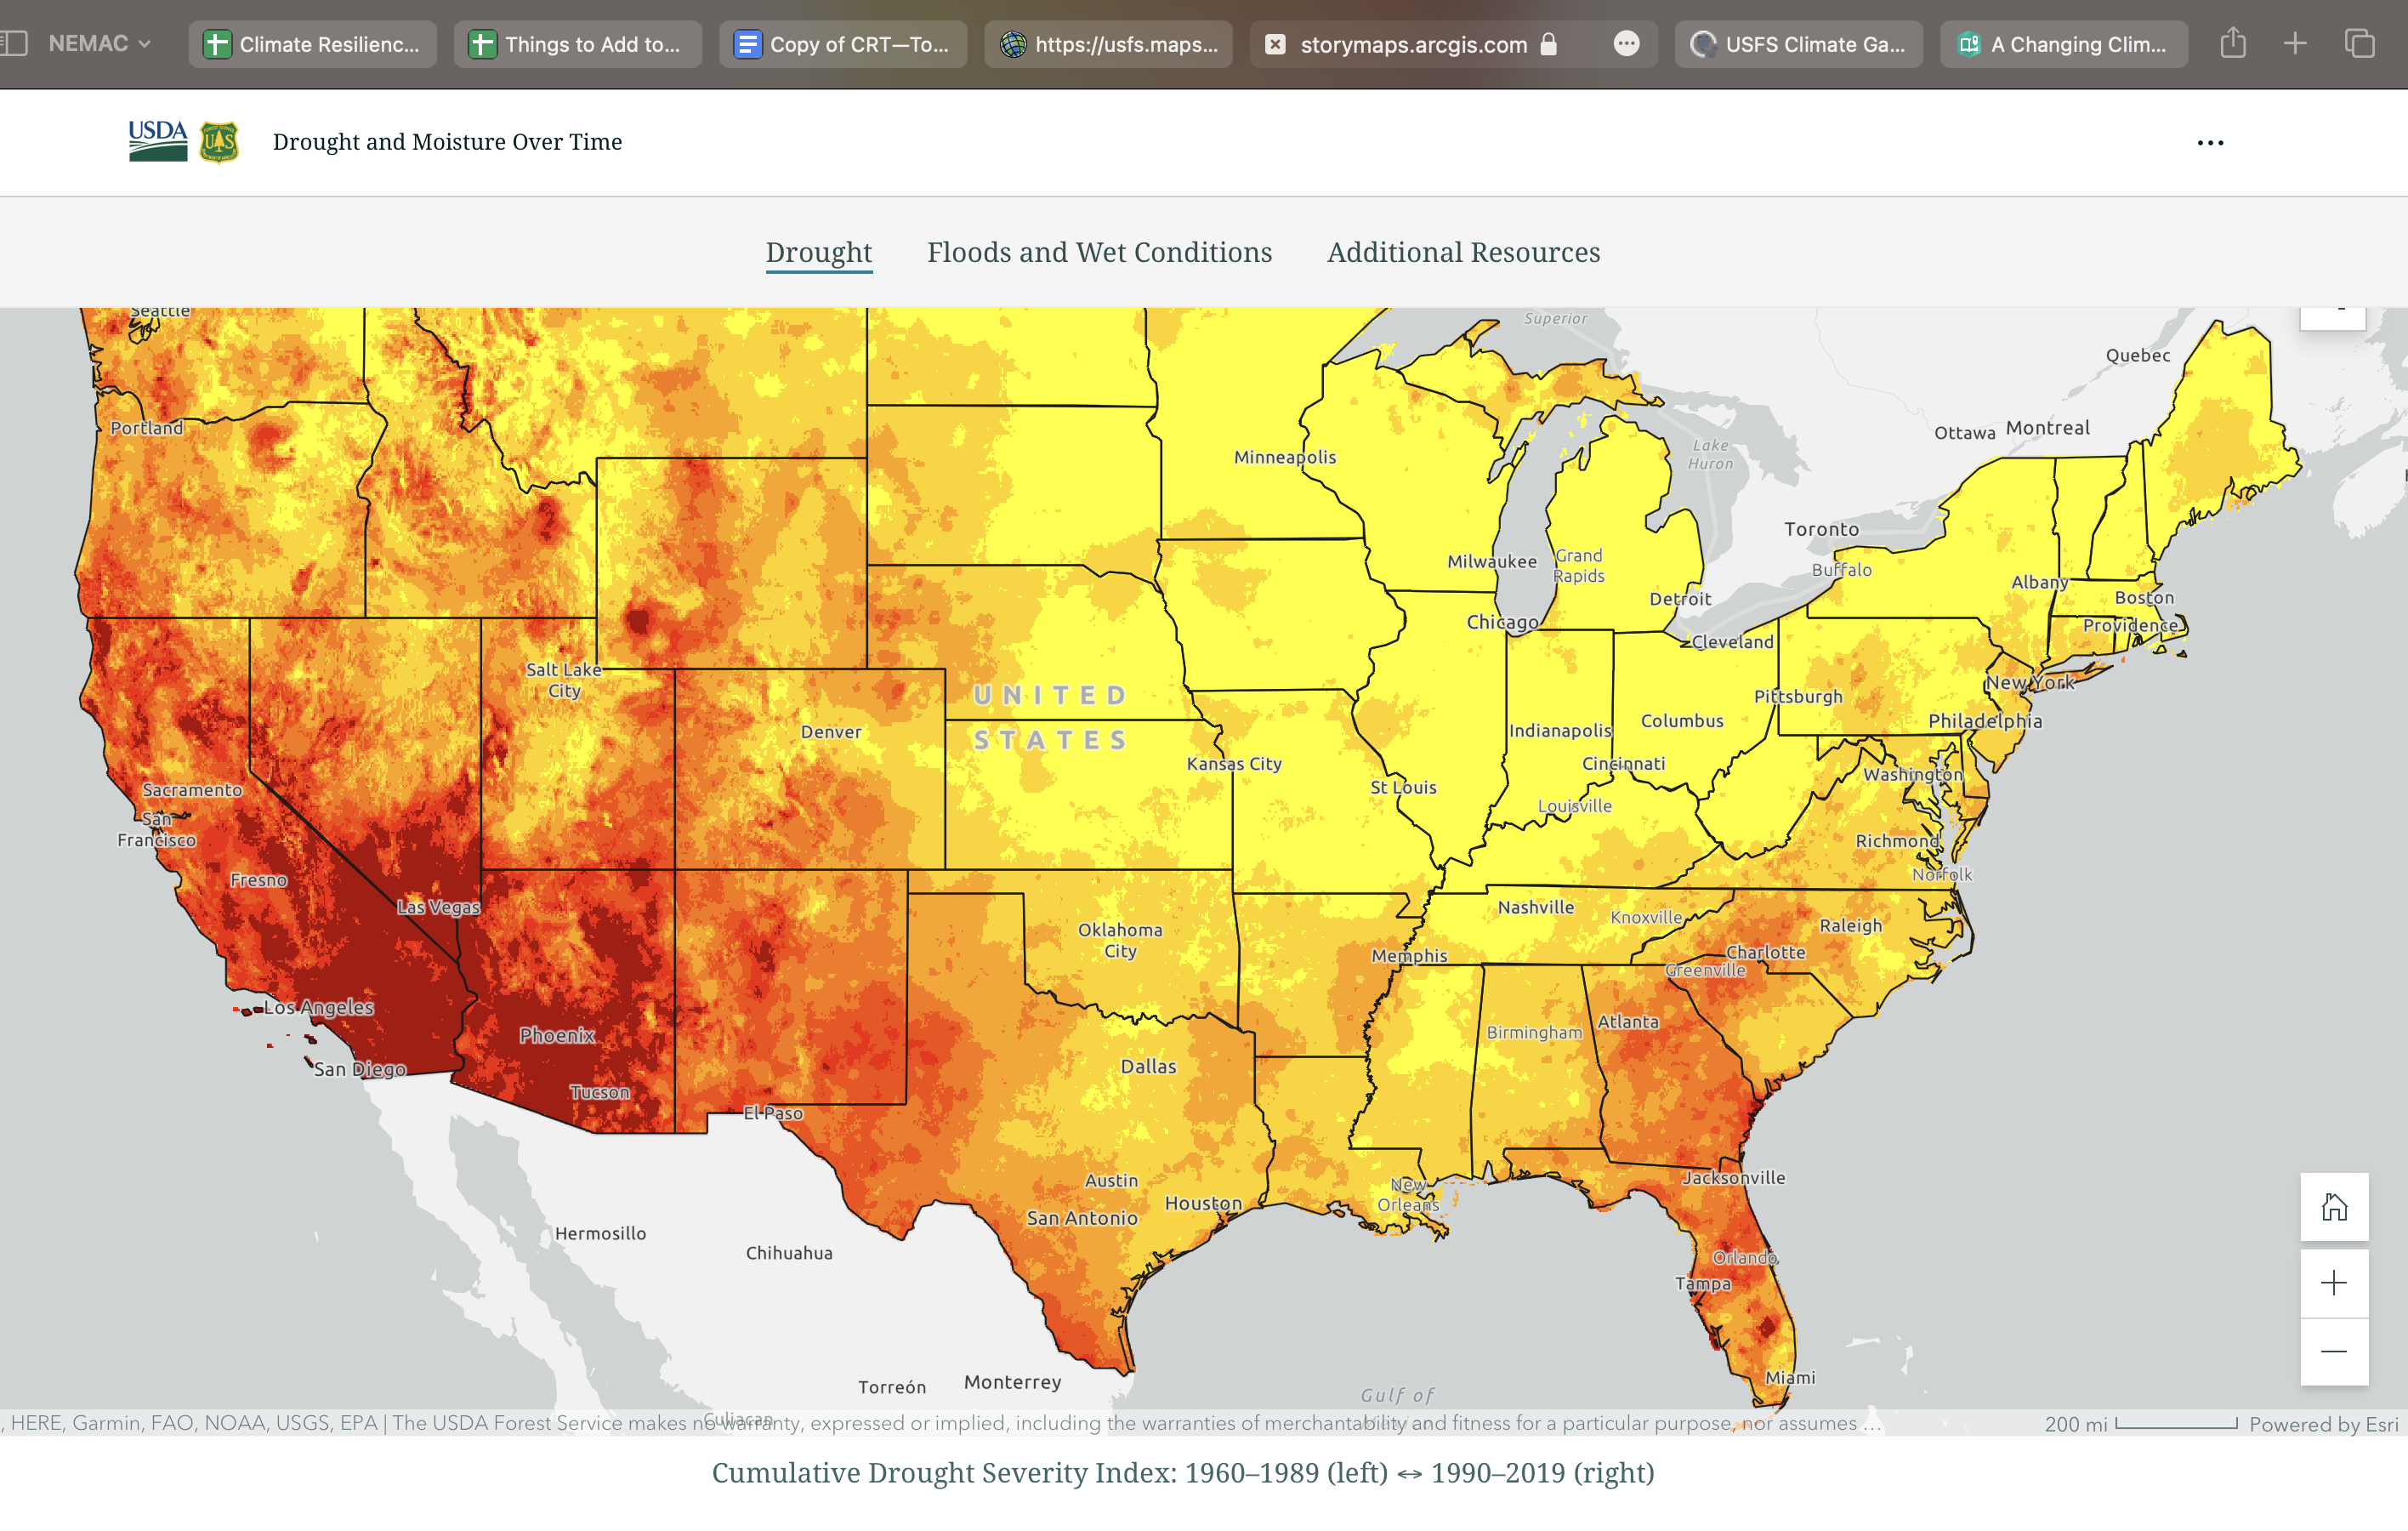Click the Tucson label on the map
The image size is (2408, 1531).
click(599, 1092)
